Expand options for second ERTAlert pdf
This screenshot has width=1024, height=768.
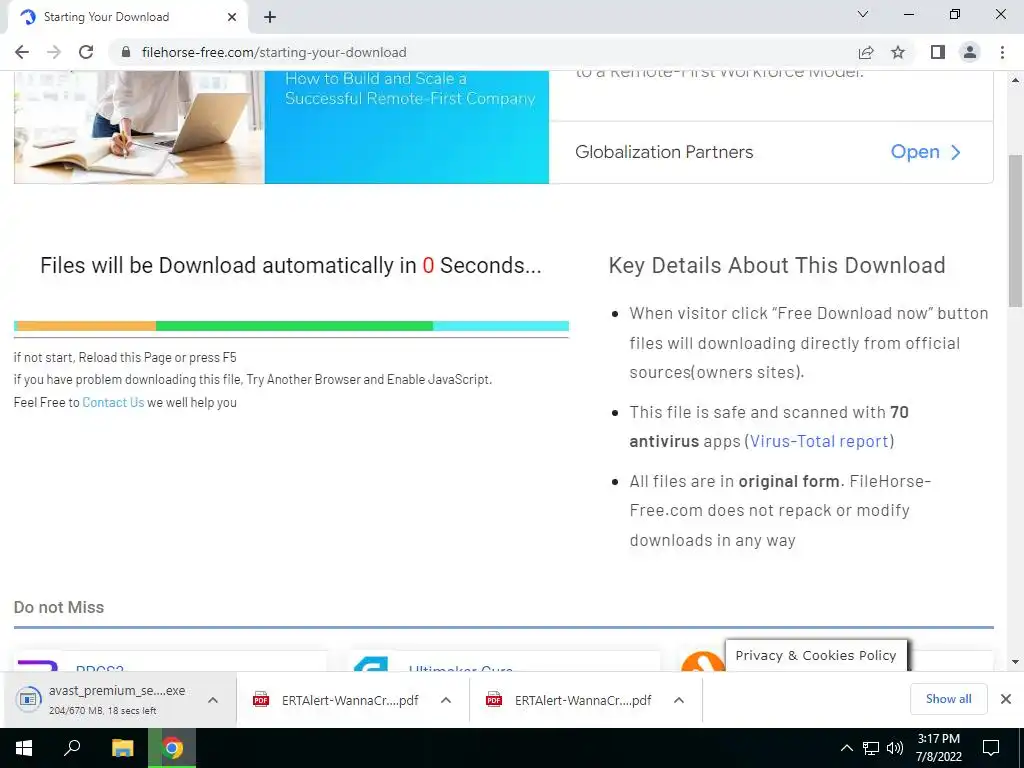[679, 700]
